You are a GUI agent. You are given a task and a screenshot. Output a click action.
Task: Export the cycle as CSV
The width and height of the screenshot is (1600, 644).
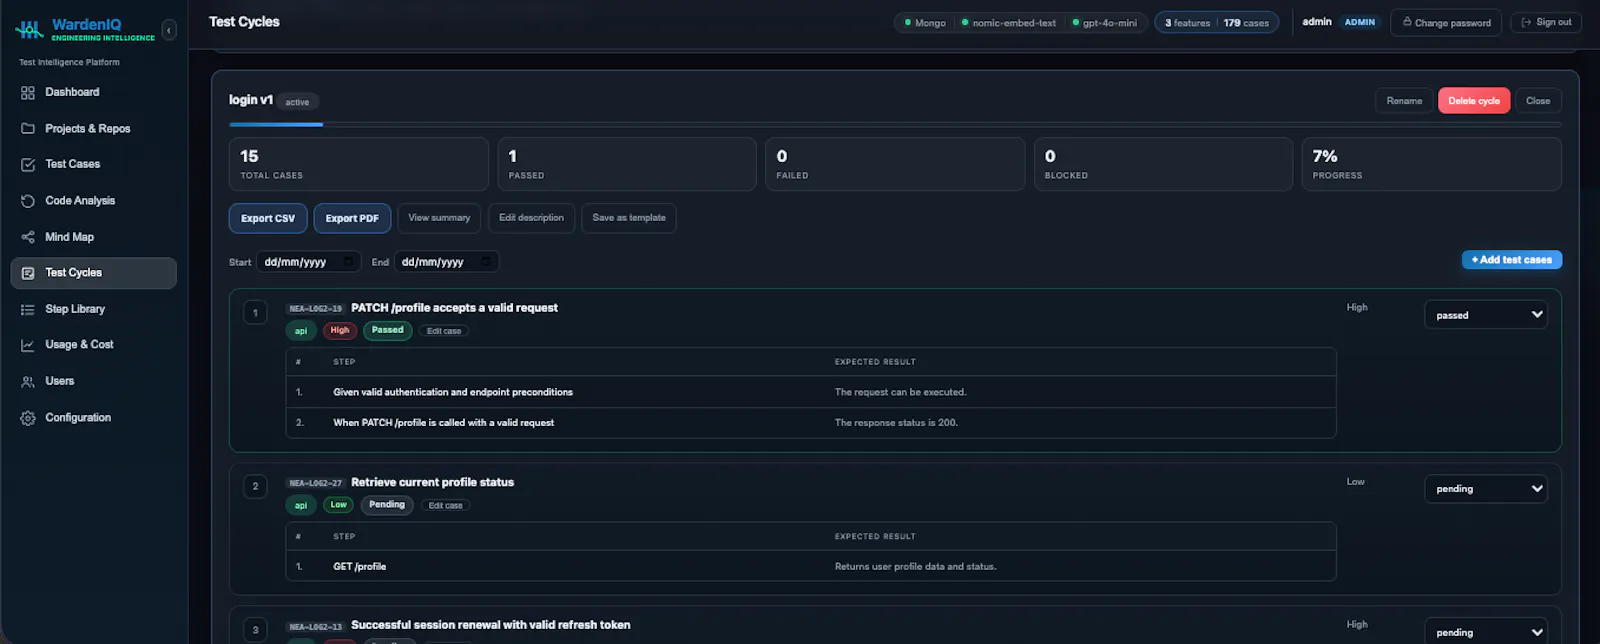pos(268,218)
